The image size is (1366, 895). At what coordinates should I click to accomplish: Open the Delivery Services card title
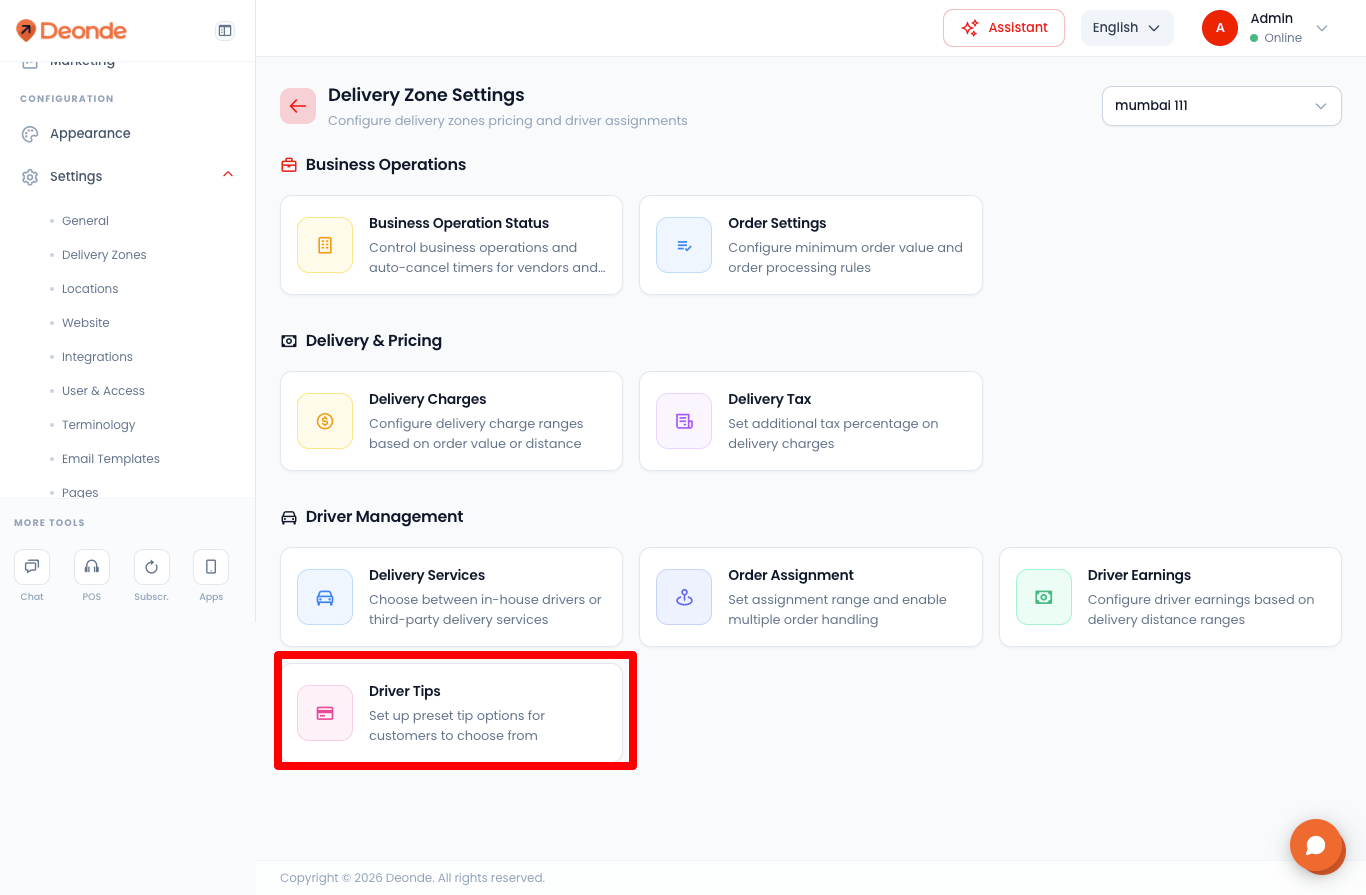pos(427,575)
